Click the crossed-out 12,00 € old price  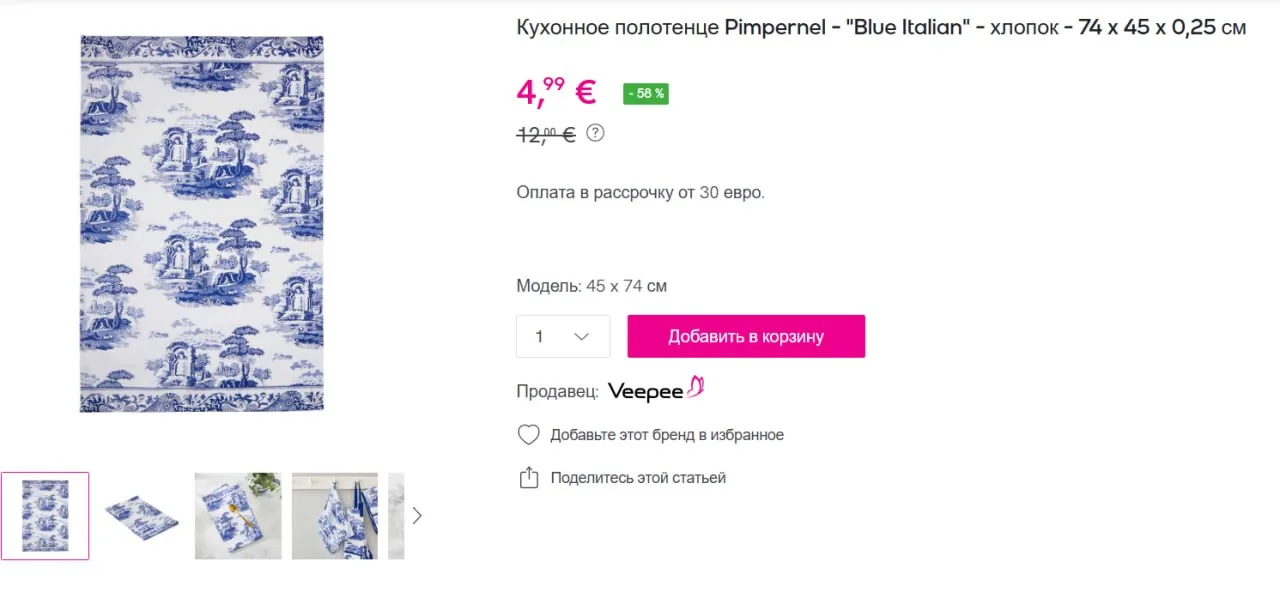pos(546,134)
